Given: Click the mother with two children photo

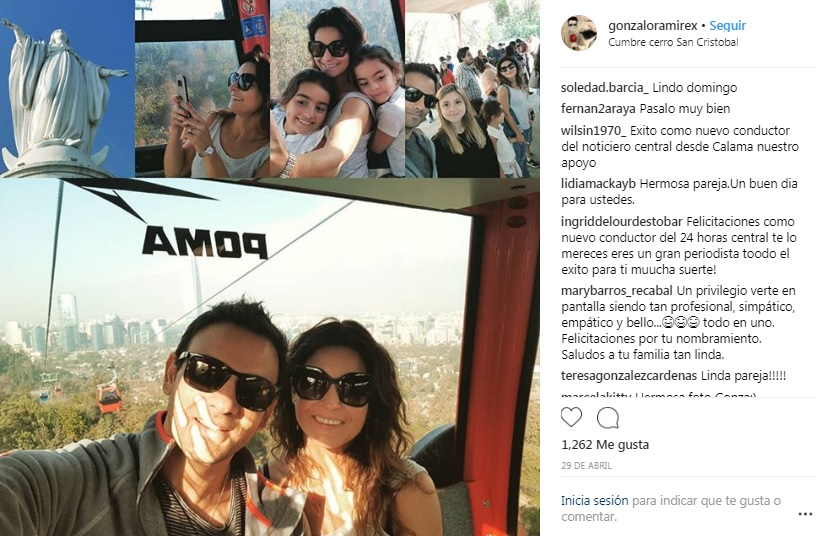Looking at the screenshot, I should point(337,88).
